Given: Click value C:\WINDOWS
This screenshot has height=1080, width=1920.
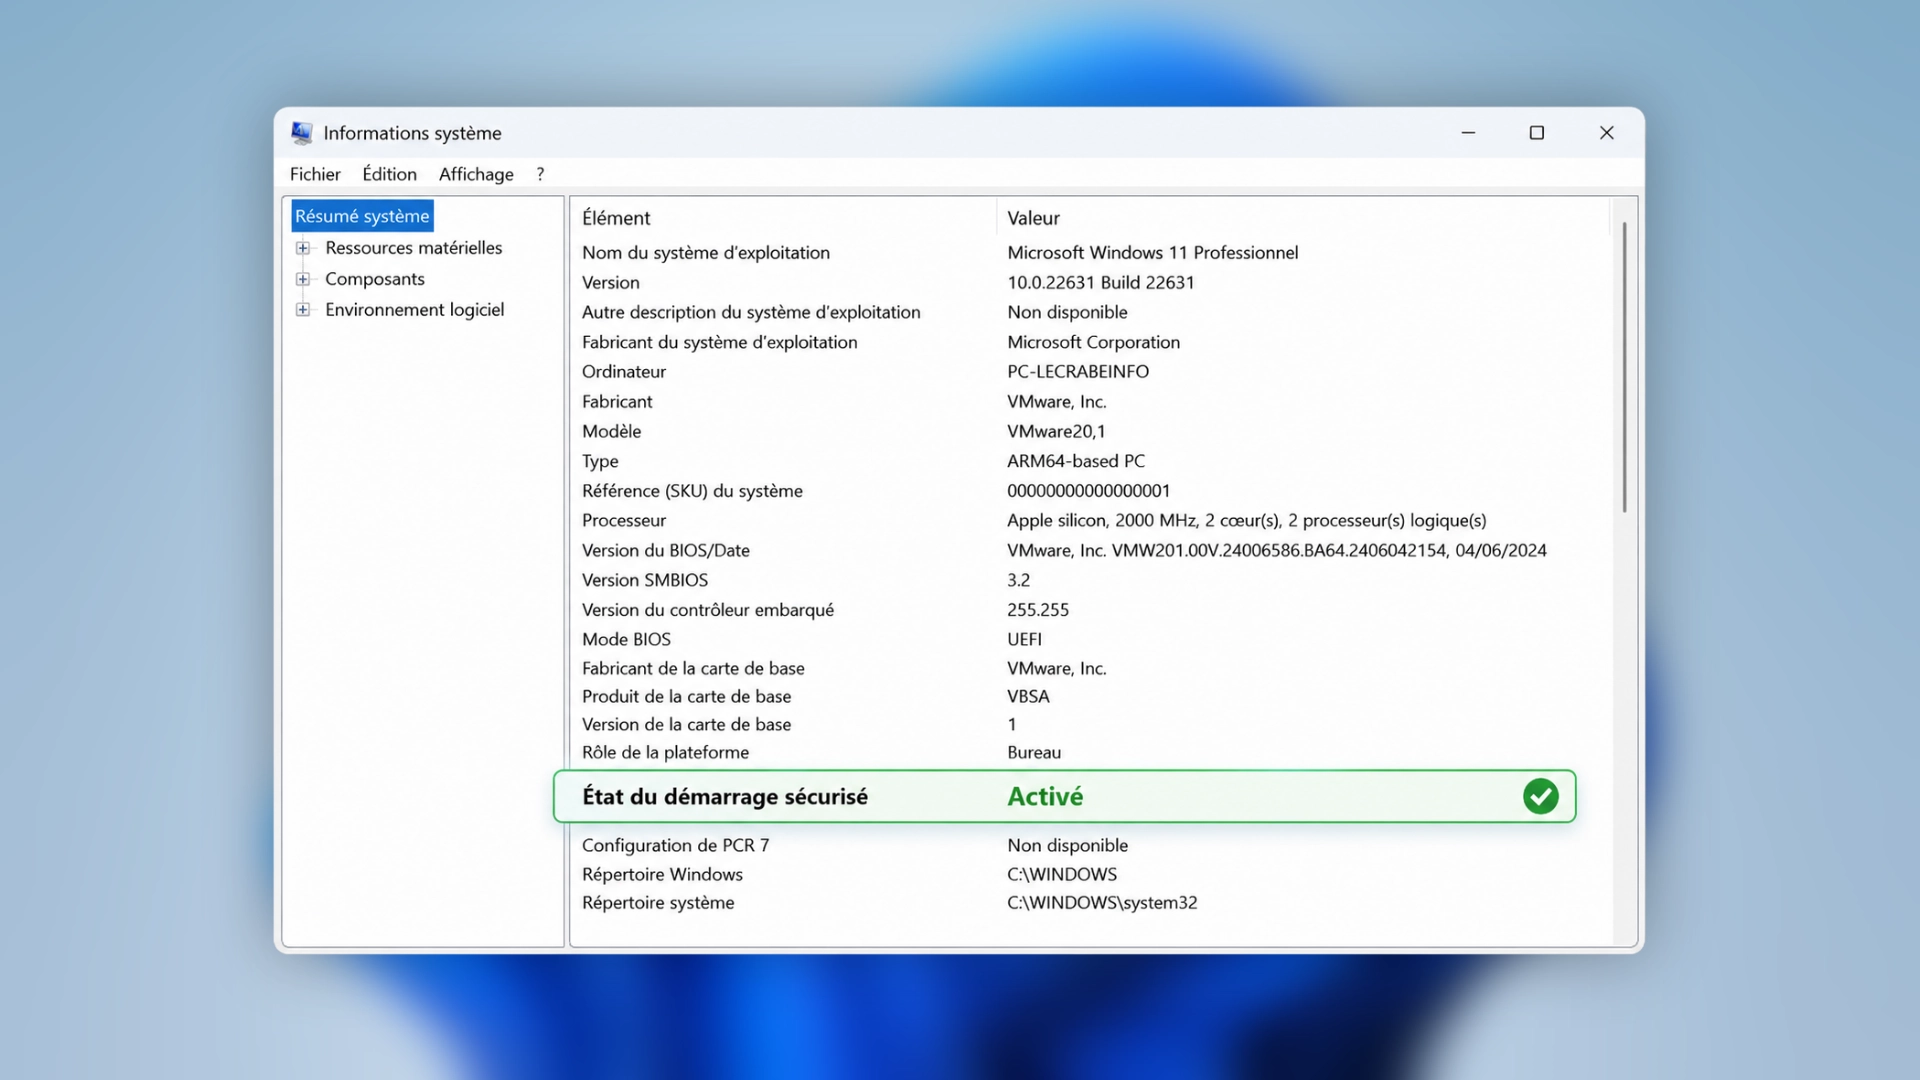Looking at the screenshot, I should point(1062,875).
